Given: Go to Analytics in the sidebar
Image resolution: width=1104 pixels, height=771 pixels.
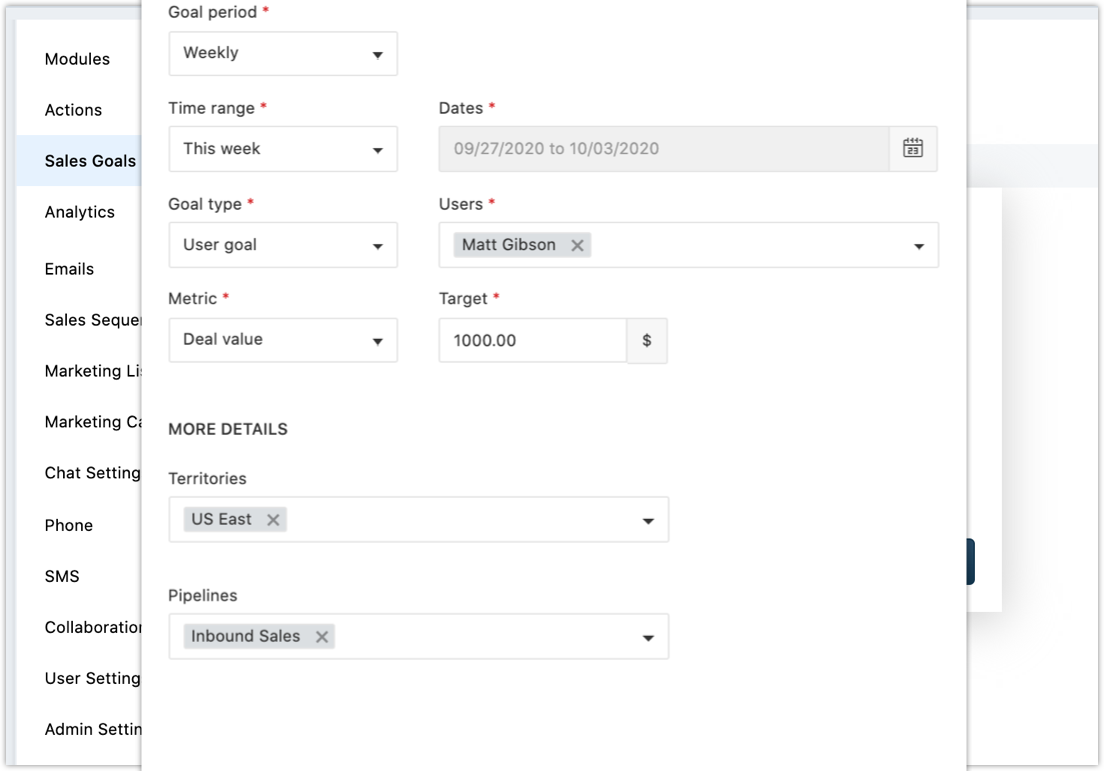Looking at the screenshot, I should click(79, 212).
